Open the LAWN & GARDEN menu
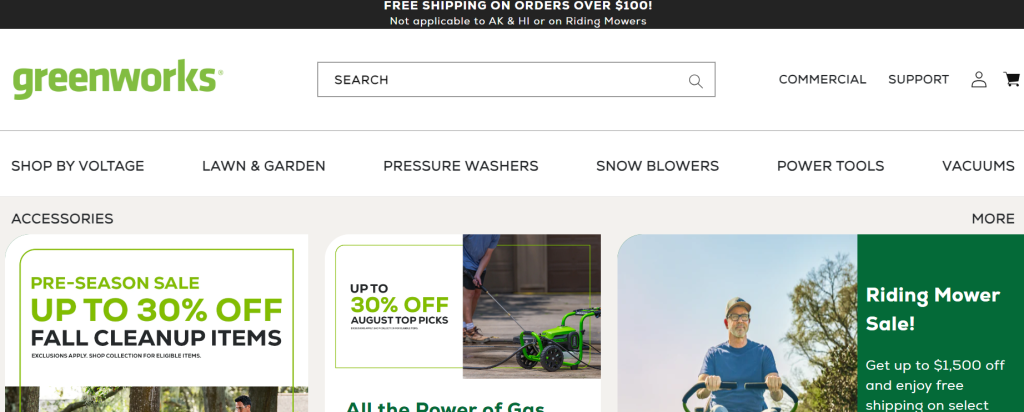The image size is (1024, 412). coord(264,166)
